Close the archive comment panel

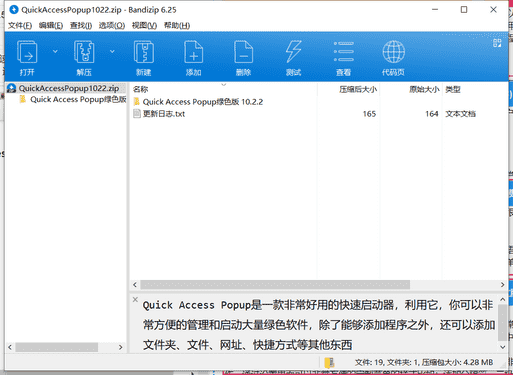click(x=135, y=299)
